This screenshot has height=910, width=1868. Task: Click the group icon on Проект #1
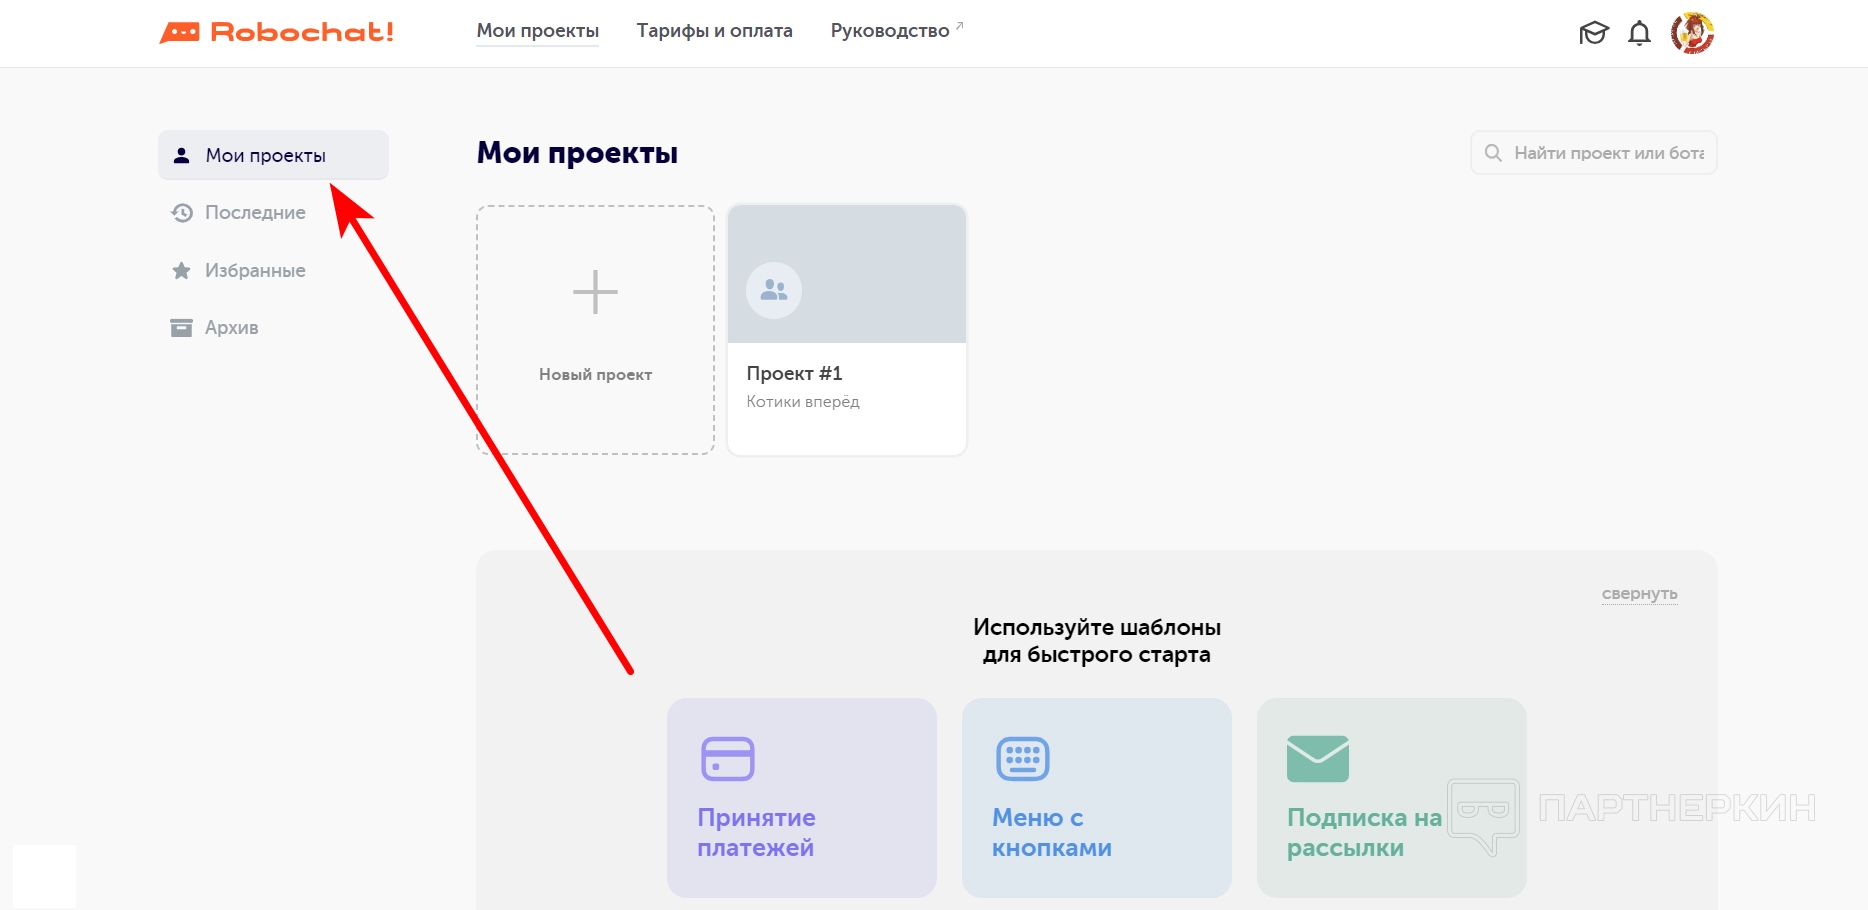774,290
